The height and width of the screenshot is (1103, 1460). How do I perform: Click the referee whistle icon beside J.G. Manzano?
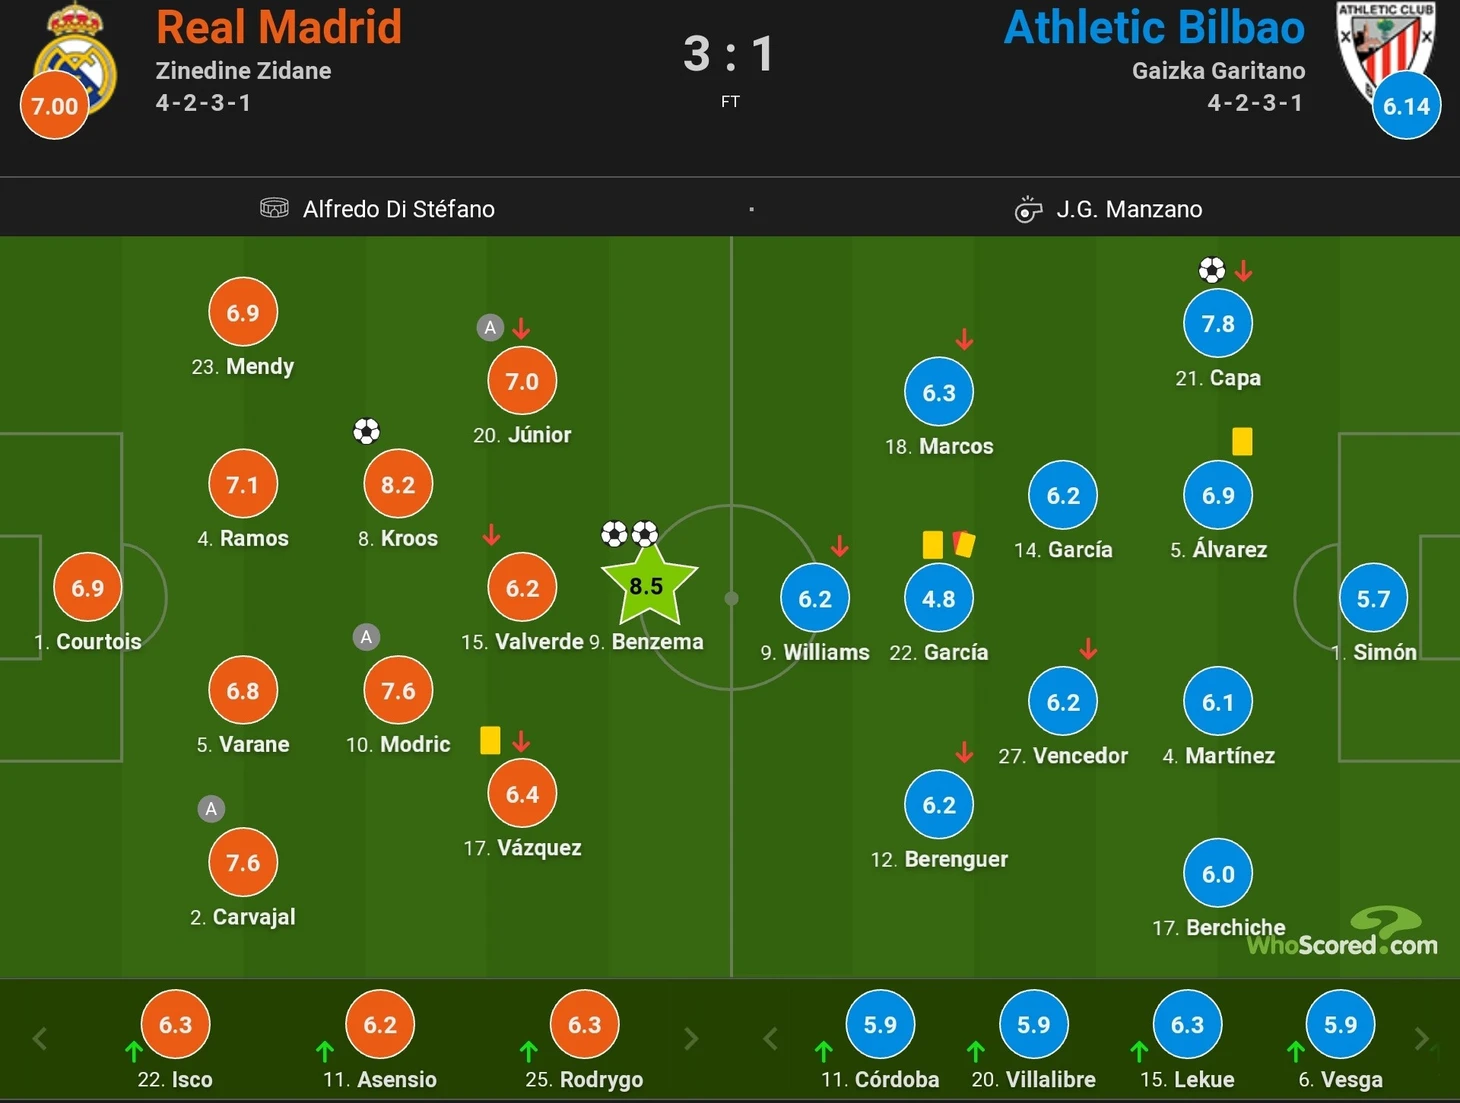click(1028, 209)
